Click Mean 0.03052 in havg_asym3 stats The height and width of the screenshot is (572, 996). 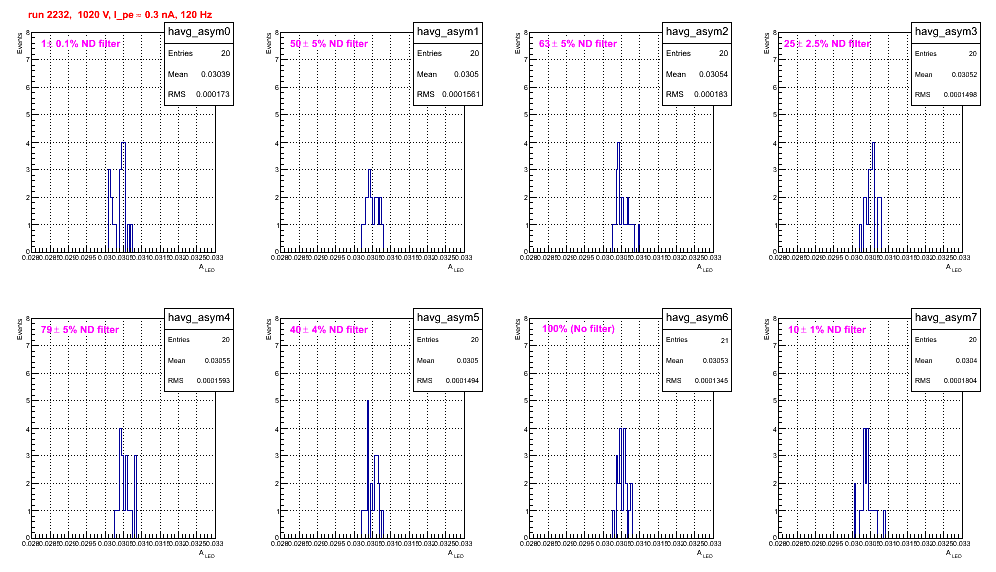[946, 74]
